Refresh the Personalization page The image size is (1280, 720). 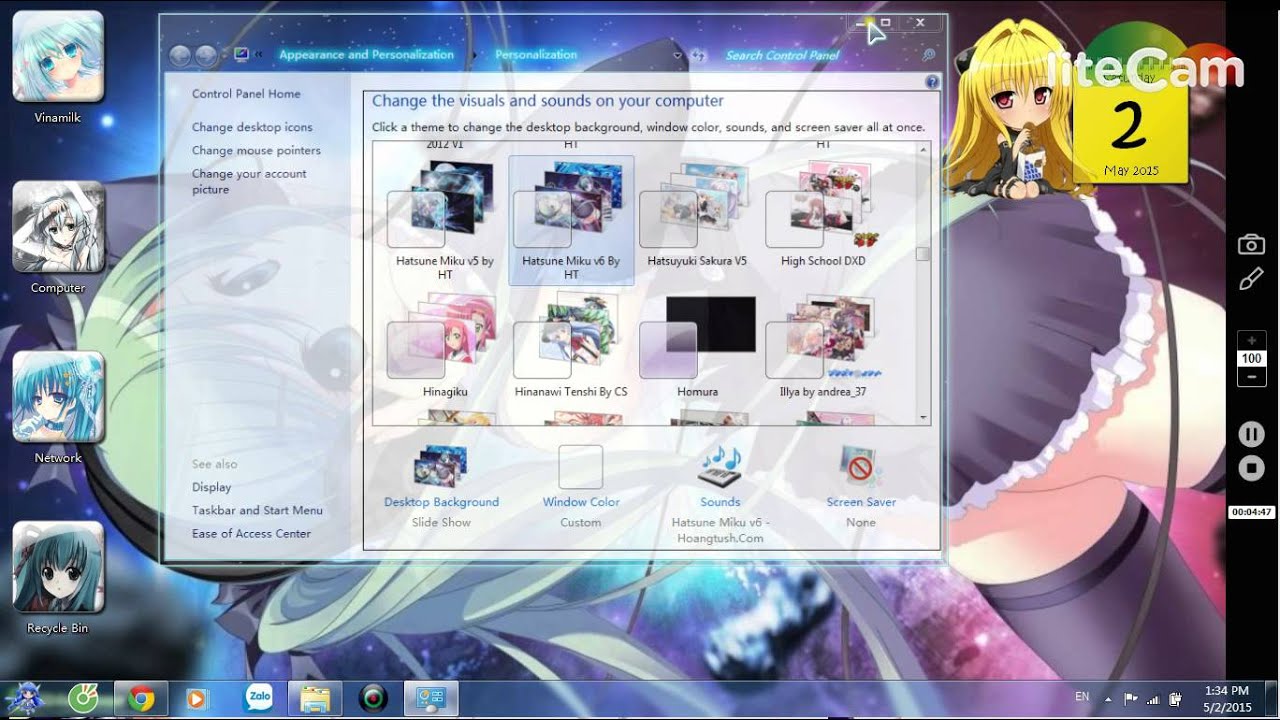pos(699,56)
